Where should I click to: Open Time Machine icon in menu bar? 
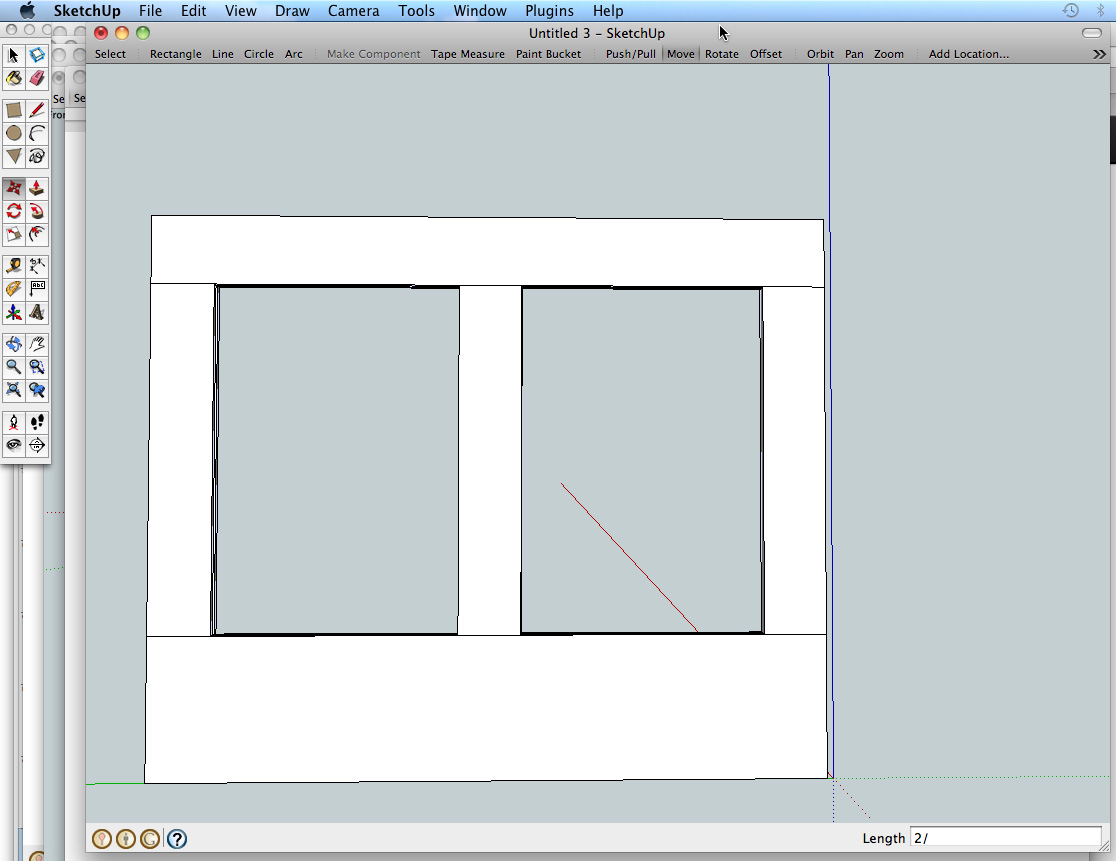click(1071, 11)
